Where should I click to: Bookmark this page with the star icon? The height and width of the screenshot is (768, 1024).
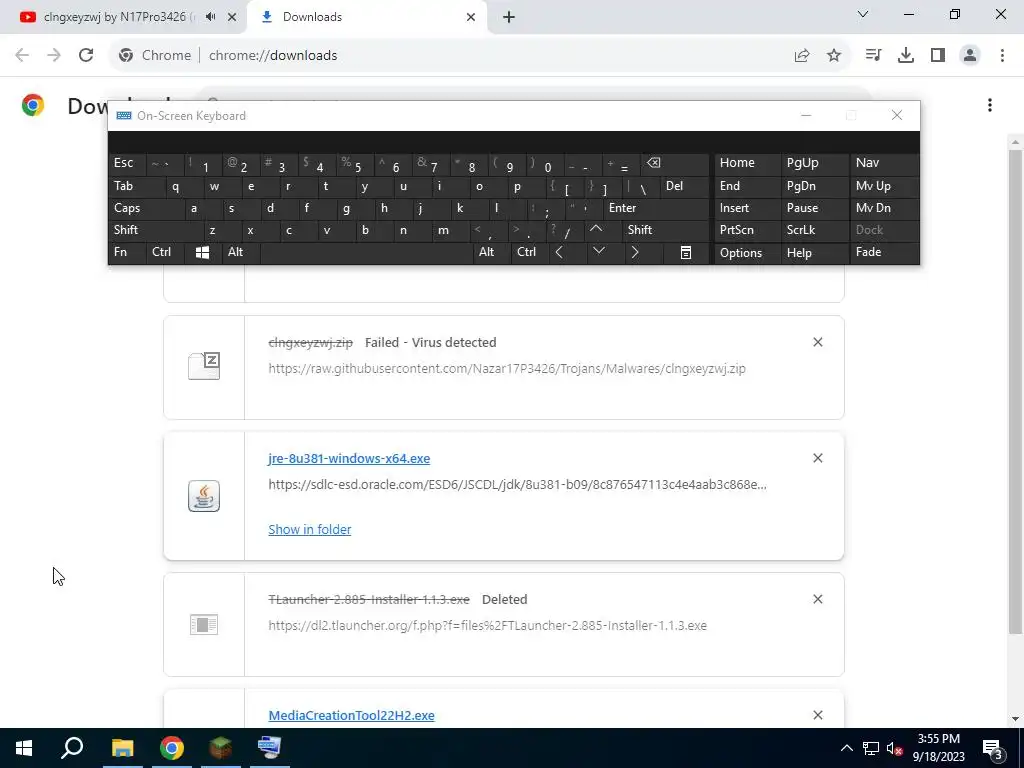[834, 56]
